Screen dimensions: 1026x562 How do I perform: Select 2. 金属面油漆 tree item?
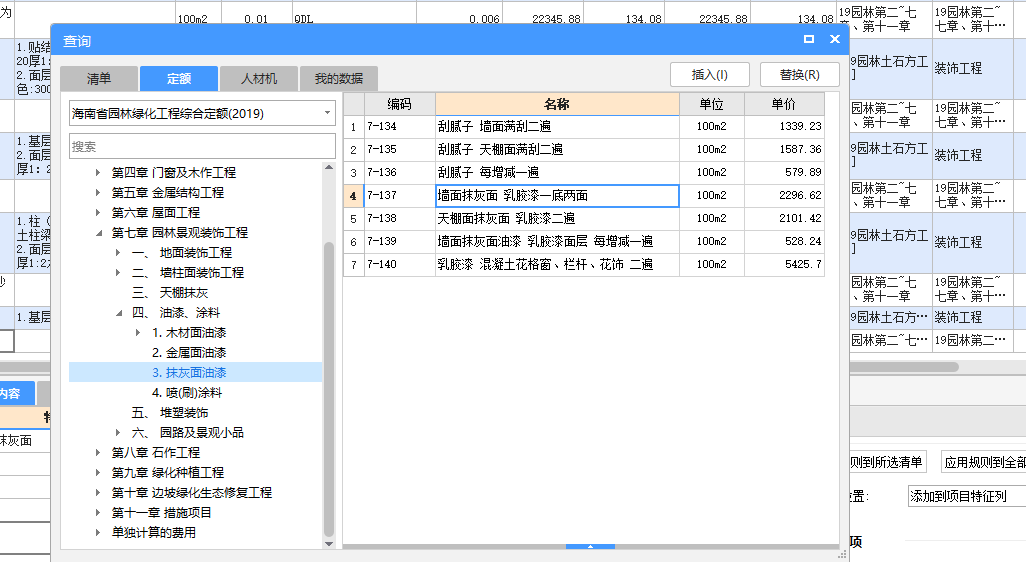click(188, 353)
